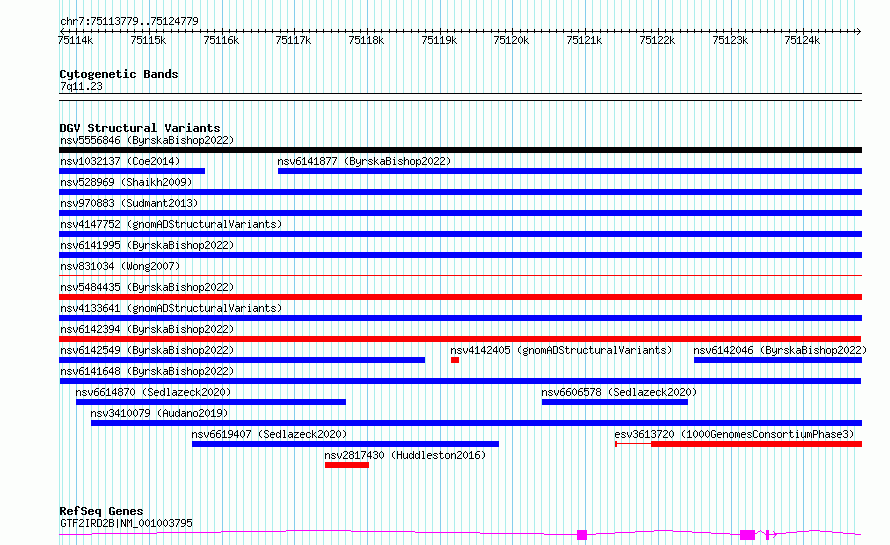Open the nsv6141877 (ByrskaBishop2022) label

pos(364,161)
